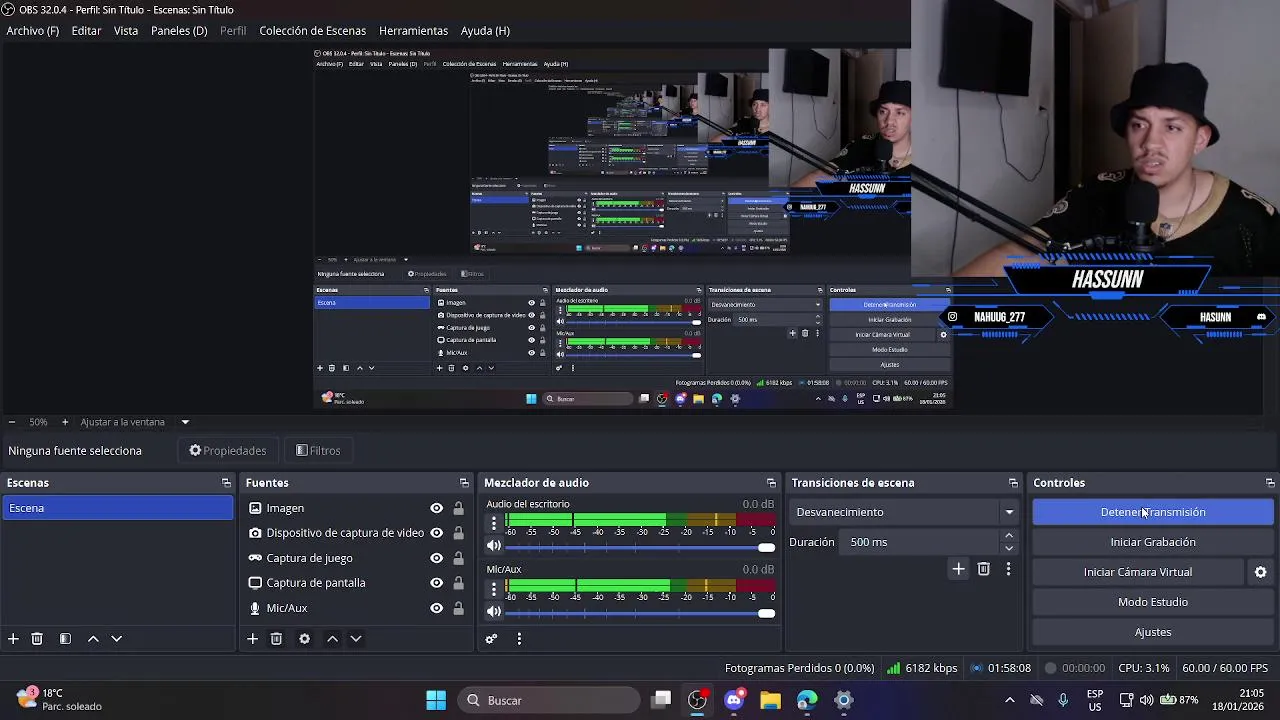Screen dimensions: 1280x720
Task: Open Colección de Escenas menu
Action: pos(313,31)
